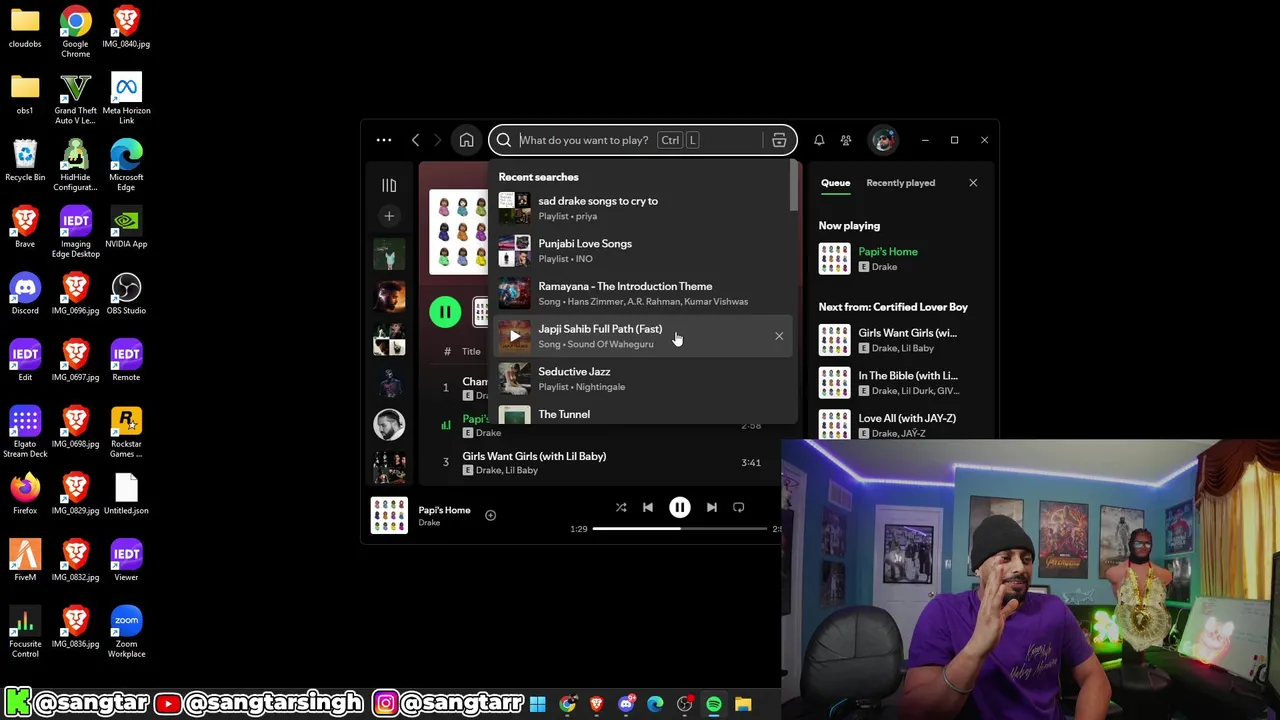
Task: Remove Japji Sahib from recent searches
Action: (779, 336)
